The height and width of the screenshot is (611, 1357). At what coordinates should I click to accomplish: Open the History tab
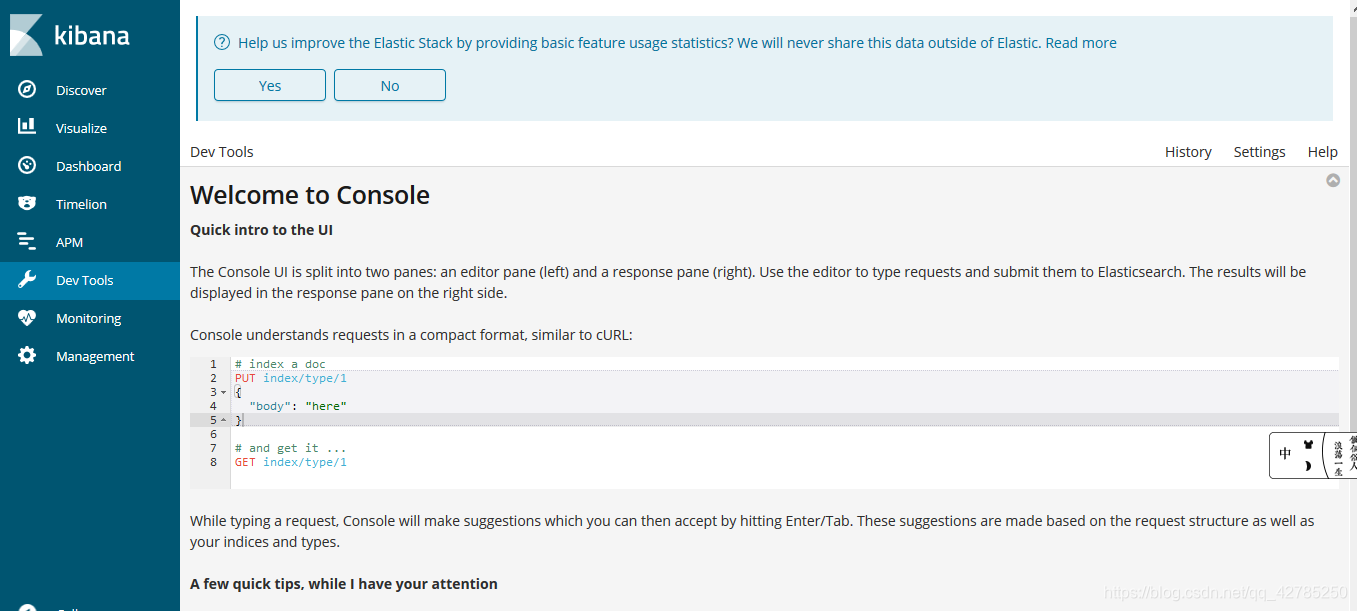click(x=1188, y=152)
